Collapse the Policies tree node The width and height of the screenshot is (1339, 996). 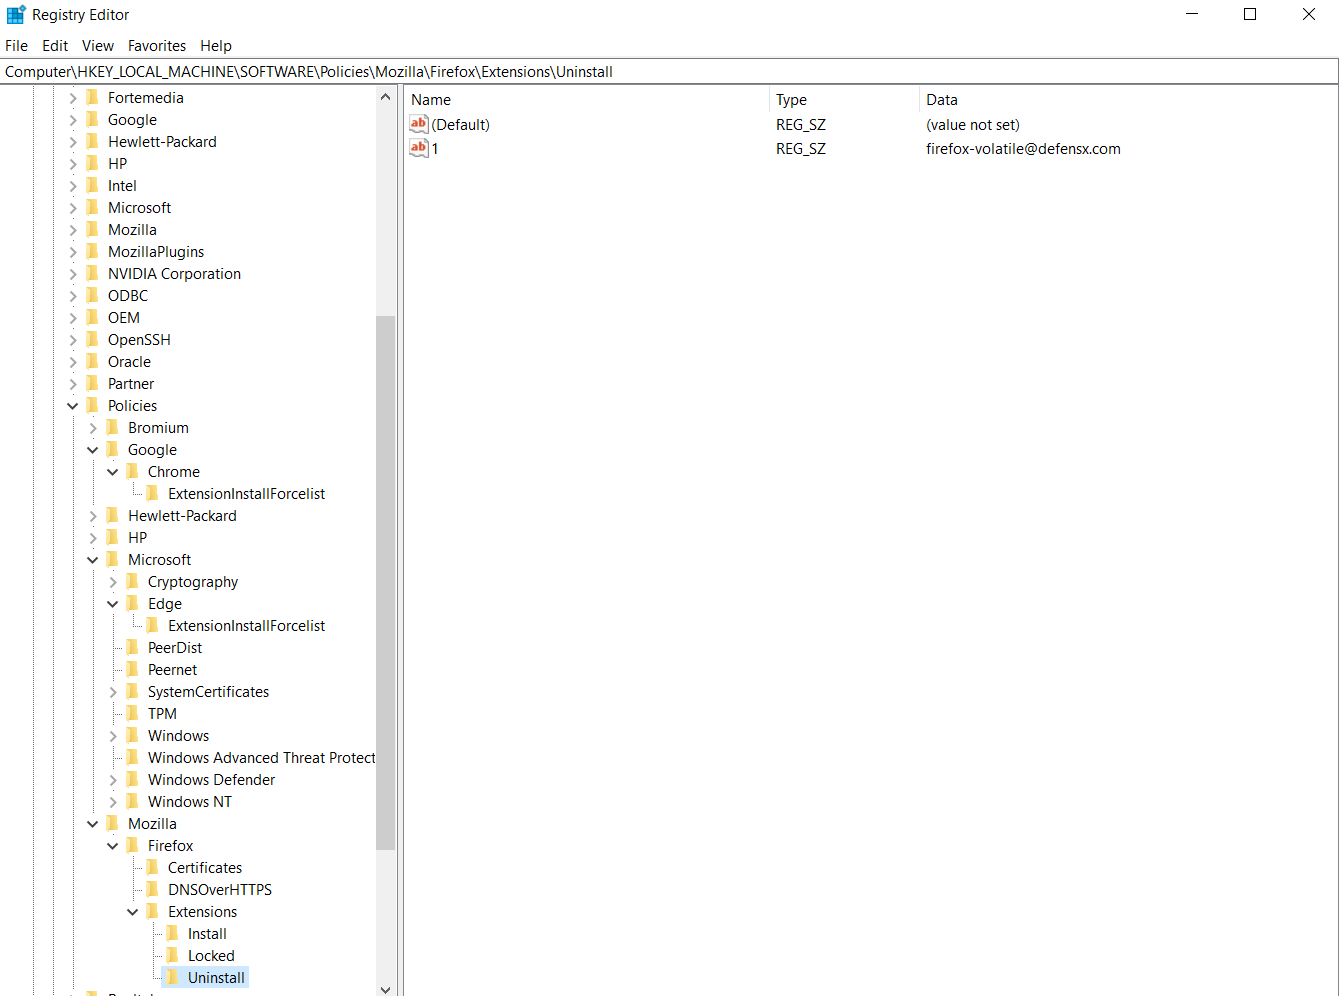click(x=72, y=405)
